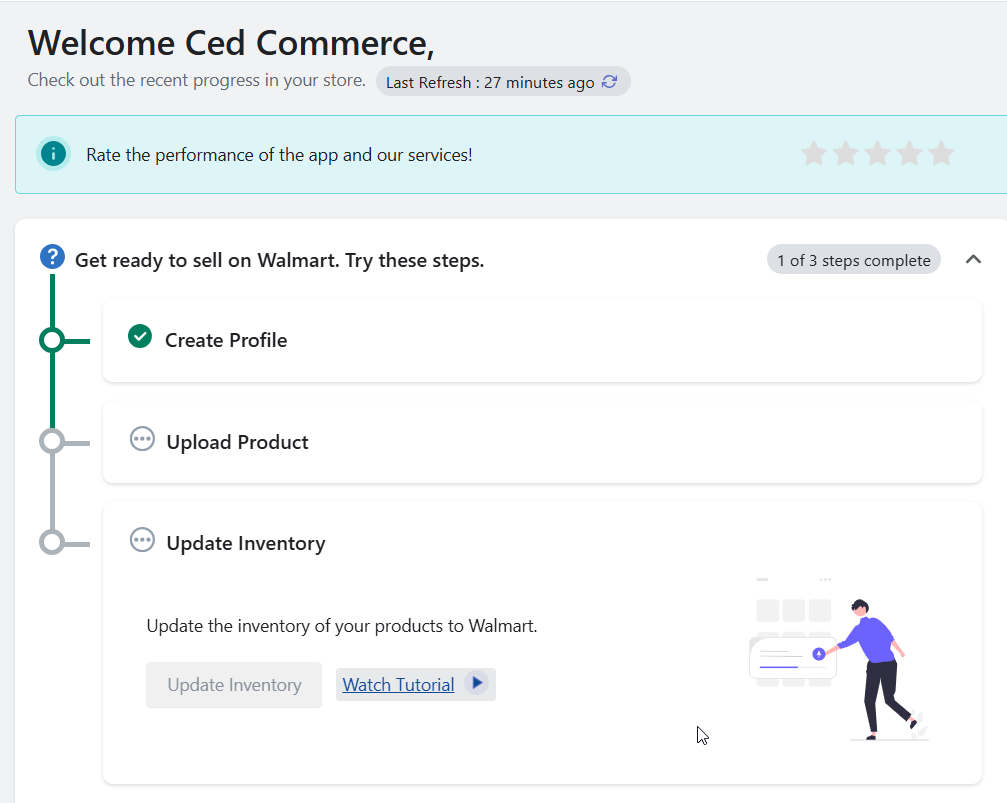The image size is (1007, 803).
Task: Click the pending icon beside Upload Product
Action: pos(142,439)
